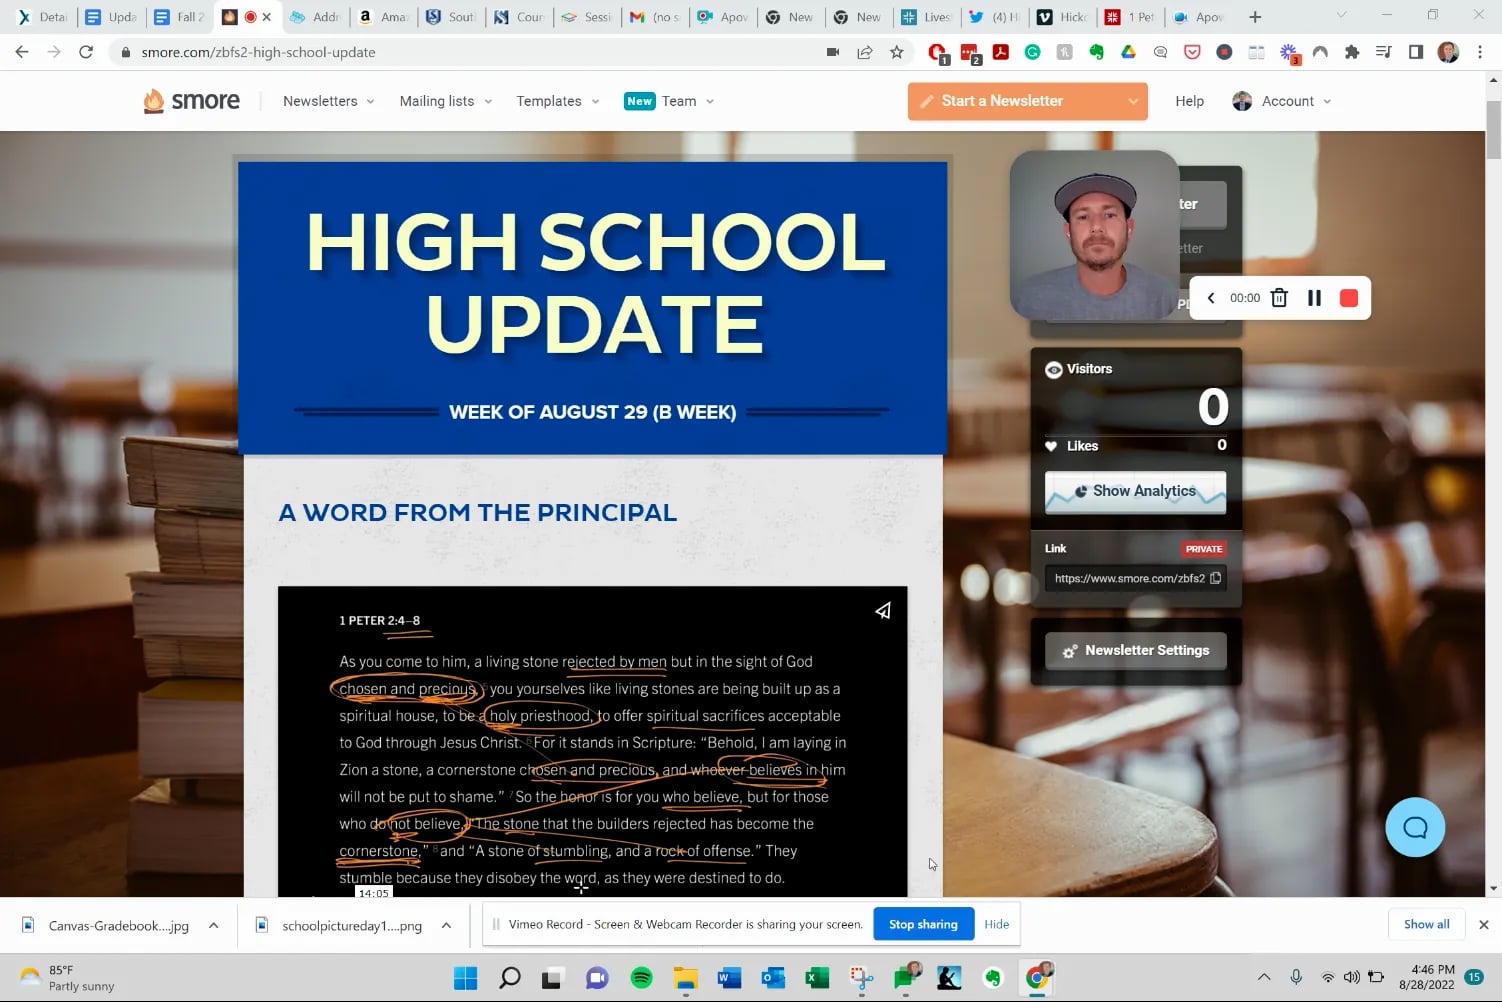Screen dimensions: 1502x1002
Task: Delete the recording with the trash icon
Action: coord(1279,298)
